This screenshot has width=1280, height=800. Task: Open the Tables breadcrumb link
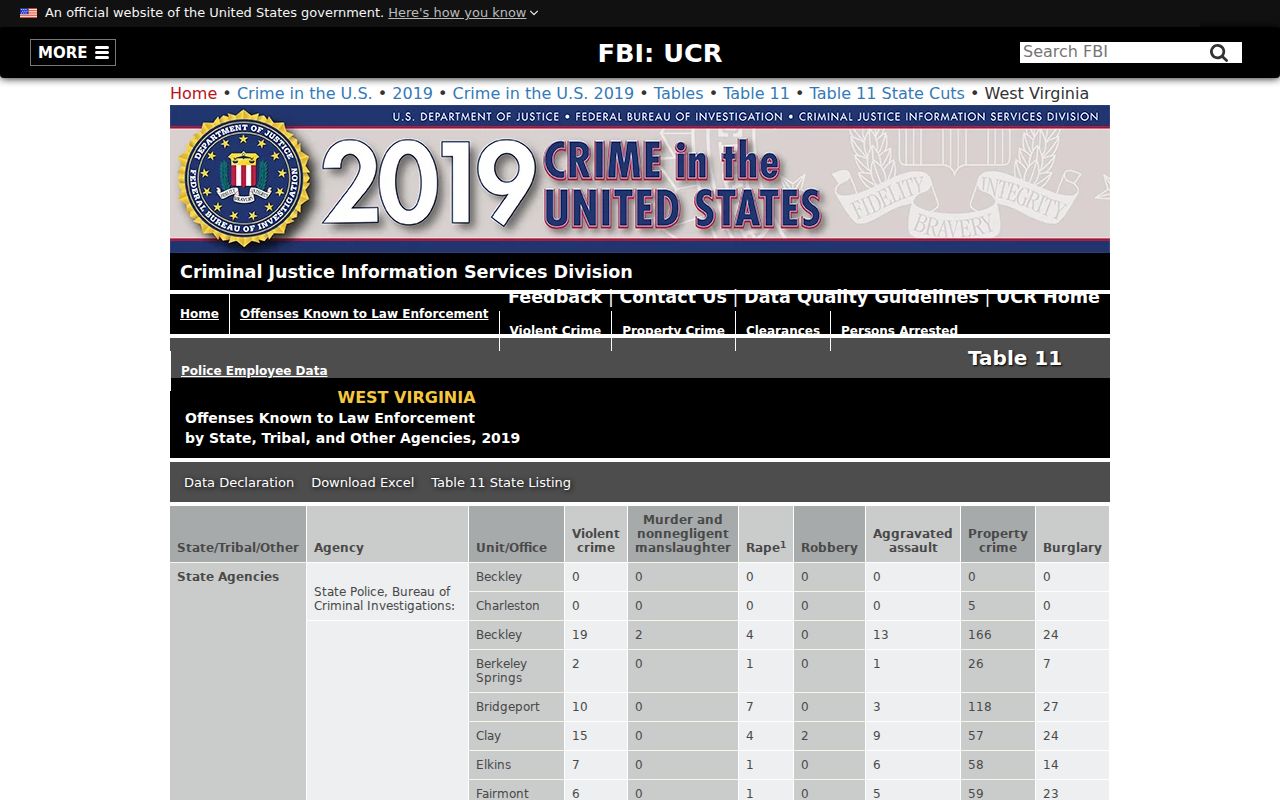pyautogui.click(x=678, y=93)
